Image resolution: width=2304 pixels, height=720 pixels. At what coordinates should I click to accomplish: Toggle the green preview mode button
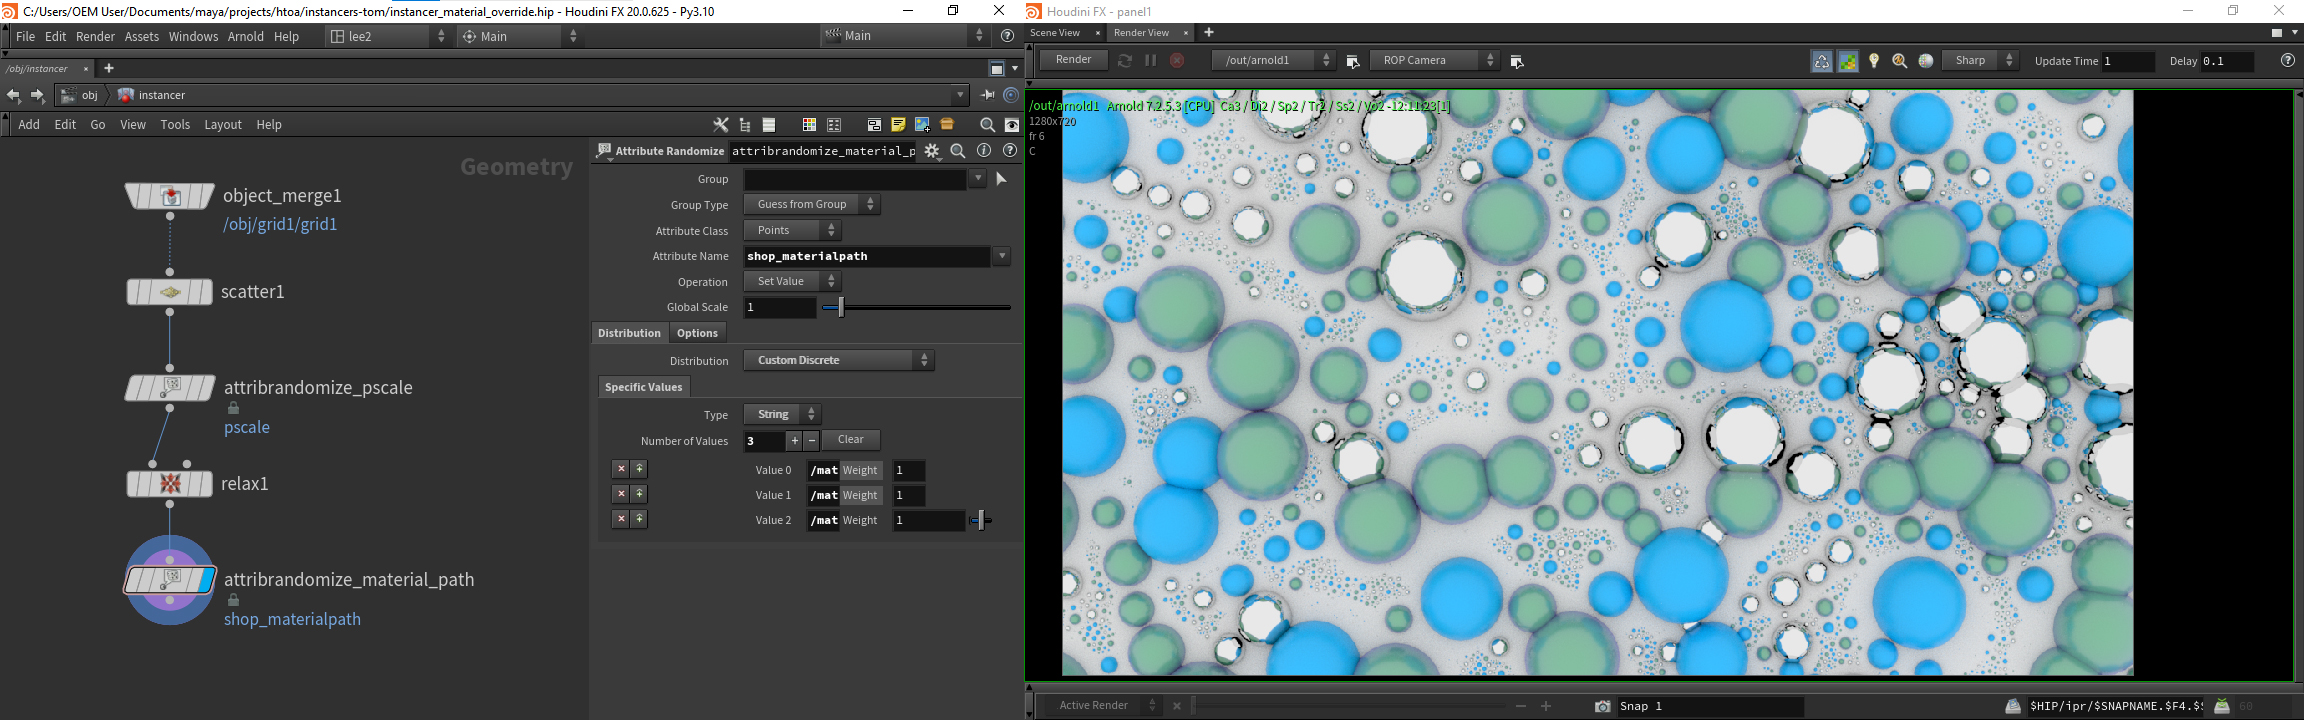[1848, 61]
